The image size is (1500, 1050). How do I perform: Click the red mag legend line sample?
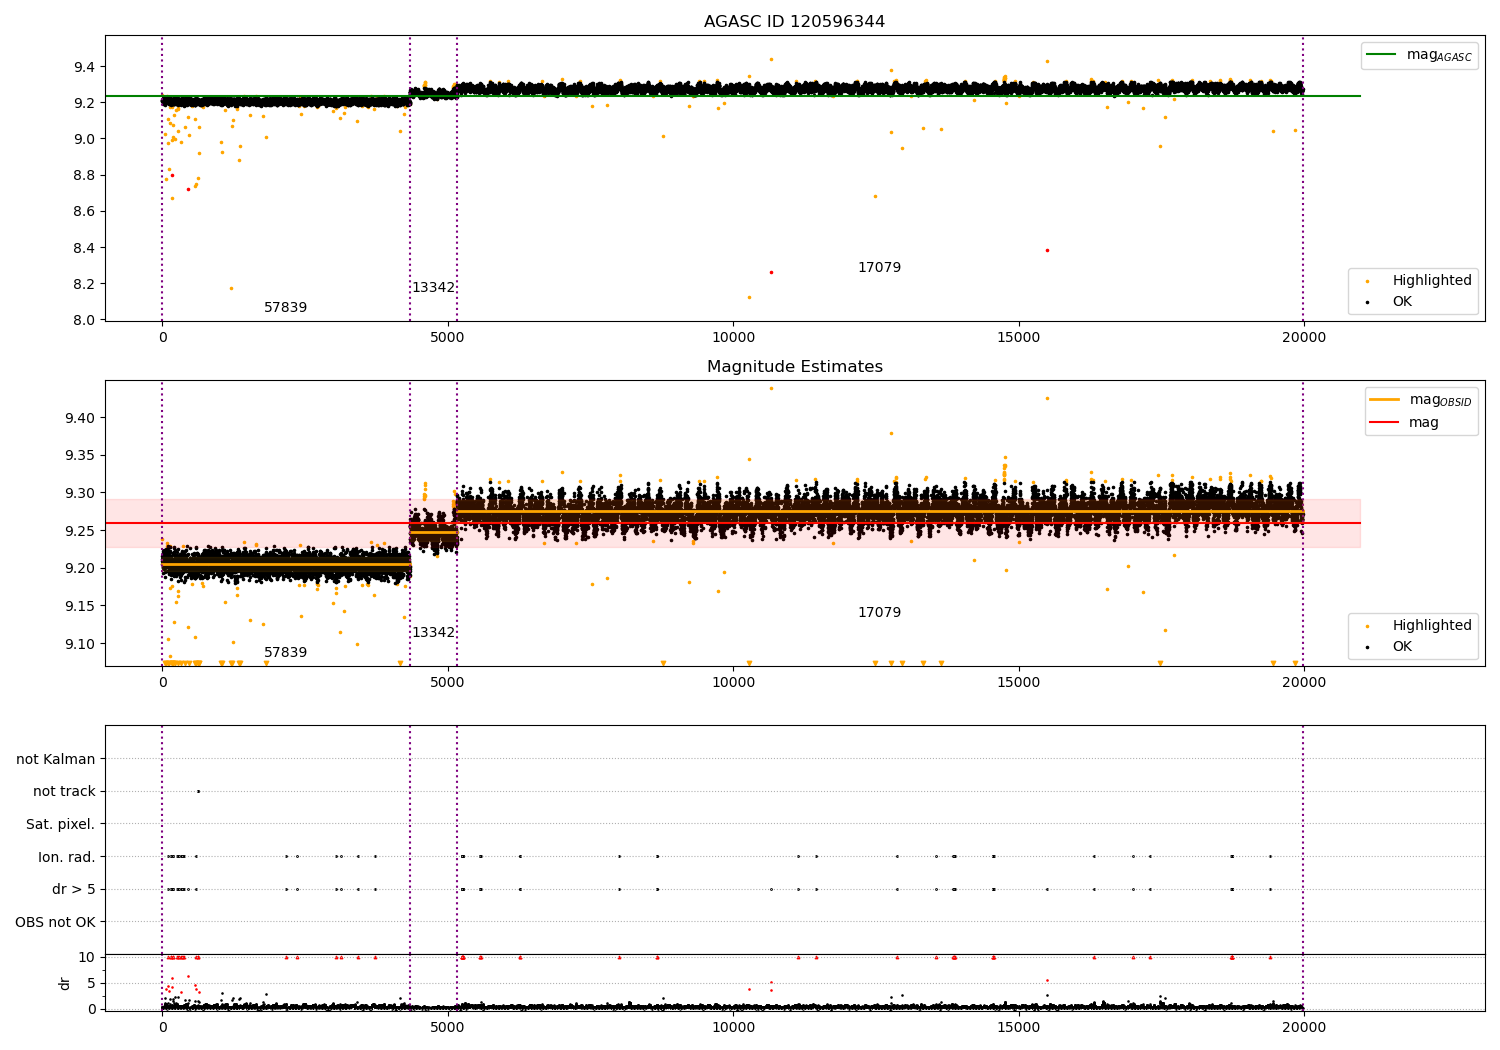[1385, 423]
